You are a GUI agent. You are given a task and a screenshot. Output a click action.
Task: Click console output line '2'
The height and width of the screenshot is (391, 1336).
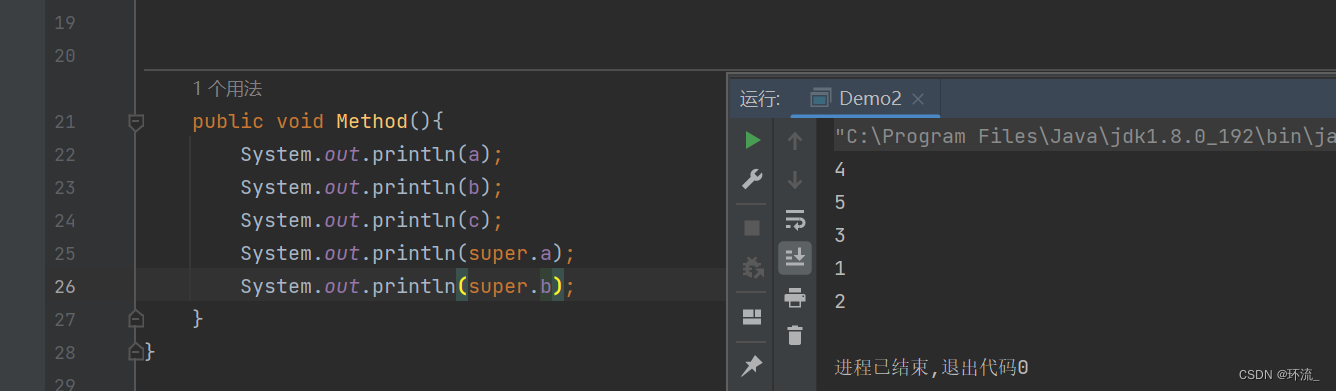point(840,302)
